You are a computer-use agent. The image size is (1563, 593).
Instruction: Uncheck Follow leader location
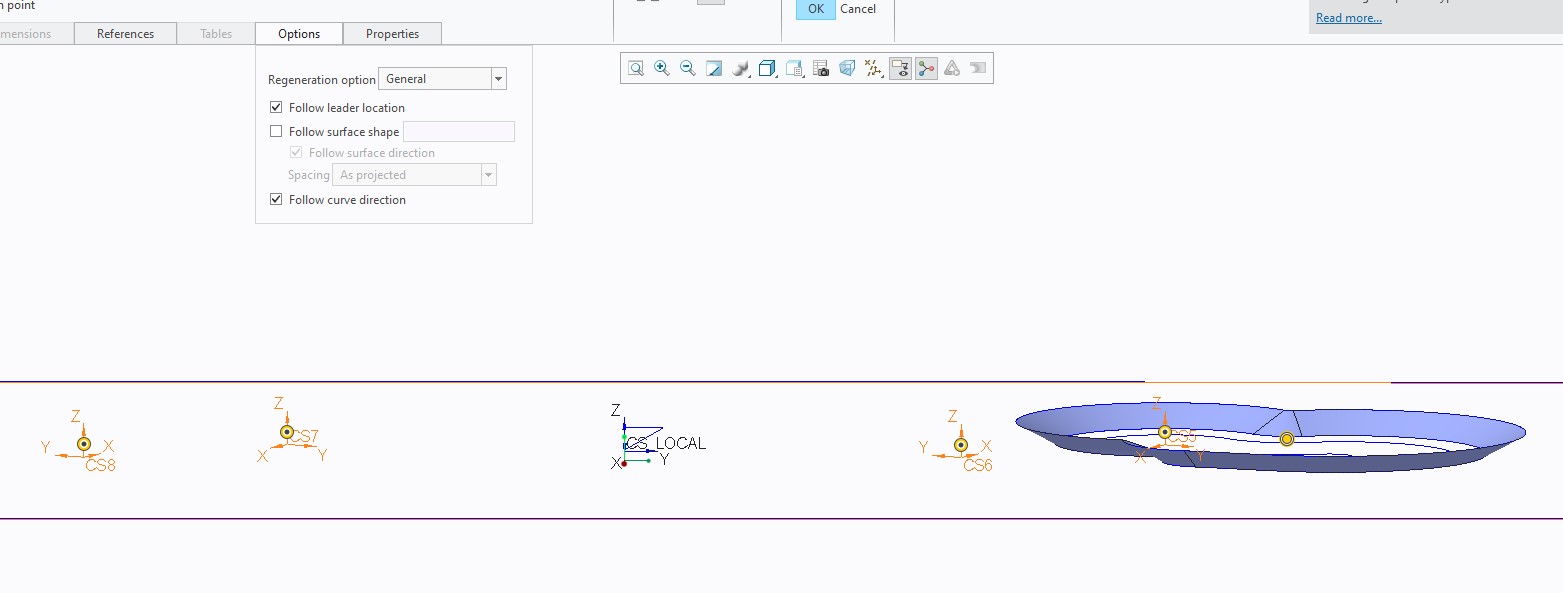click(x=276, y=107)
